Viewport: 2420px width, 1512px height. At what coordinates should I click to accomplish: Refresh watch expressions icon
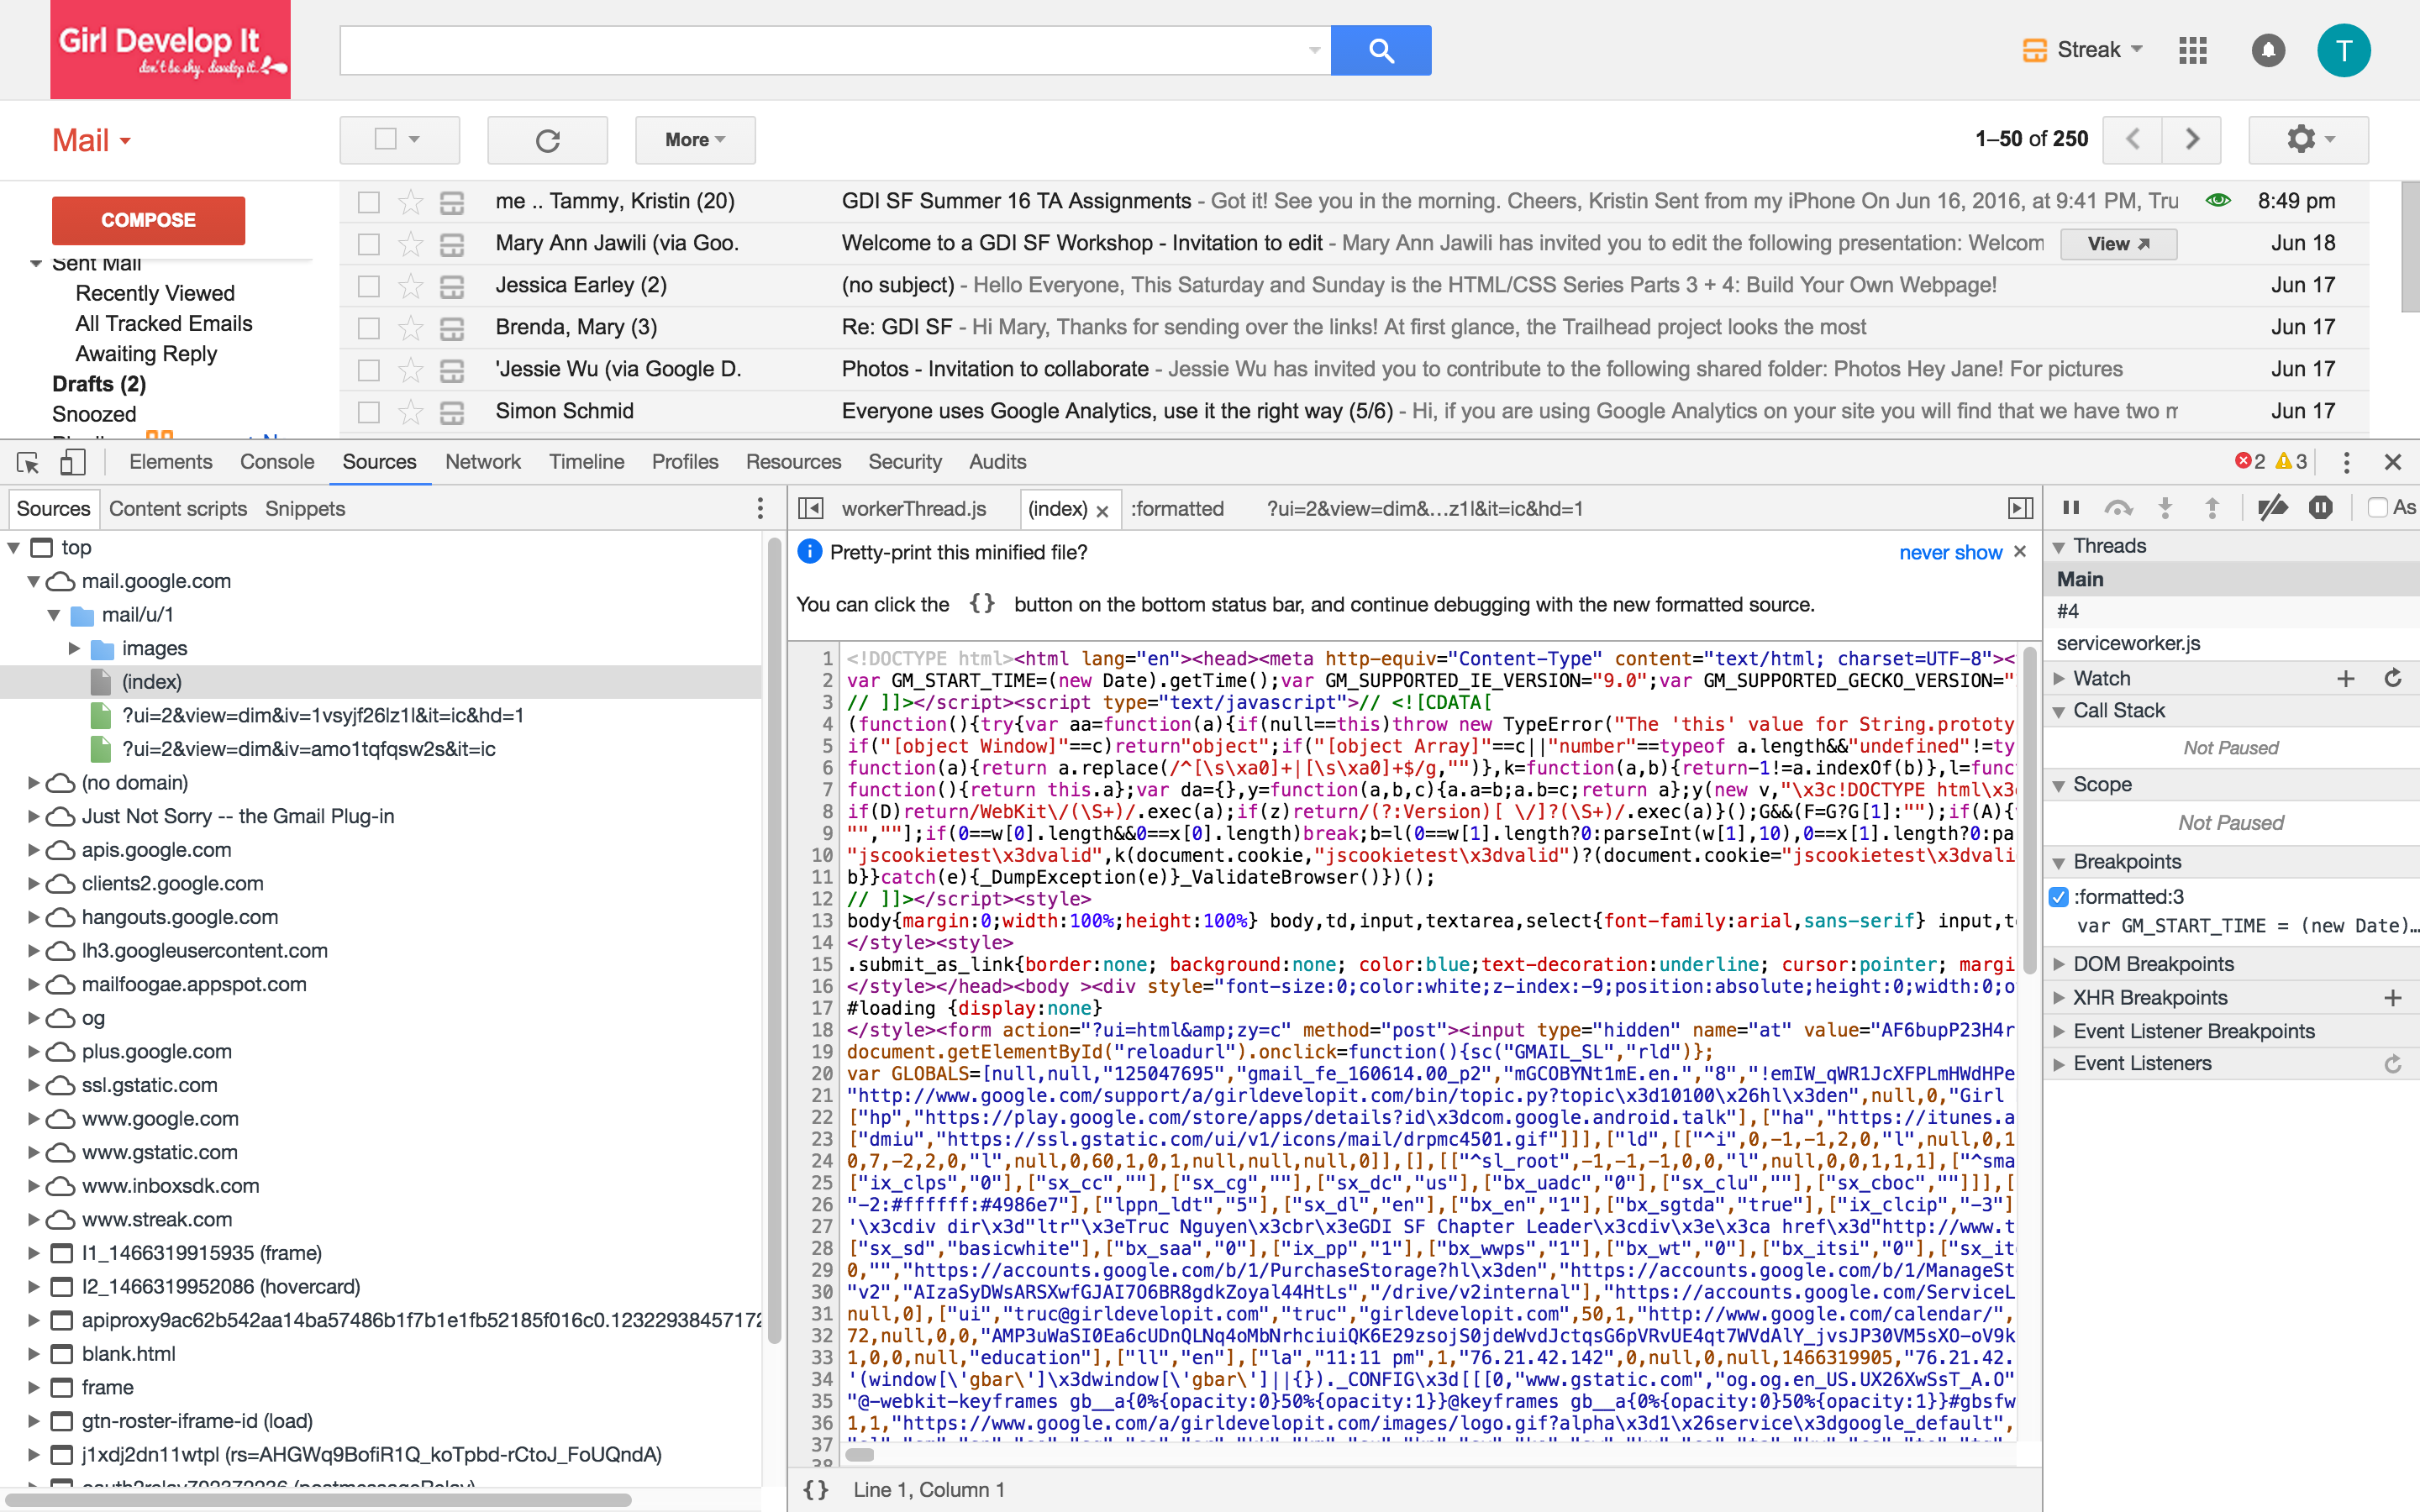tap(2393, 679)
